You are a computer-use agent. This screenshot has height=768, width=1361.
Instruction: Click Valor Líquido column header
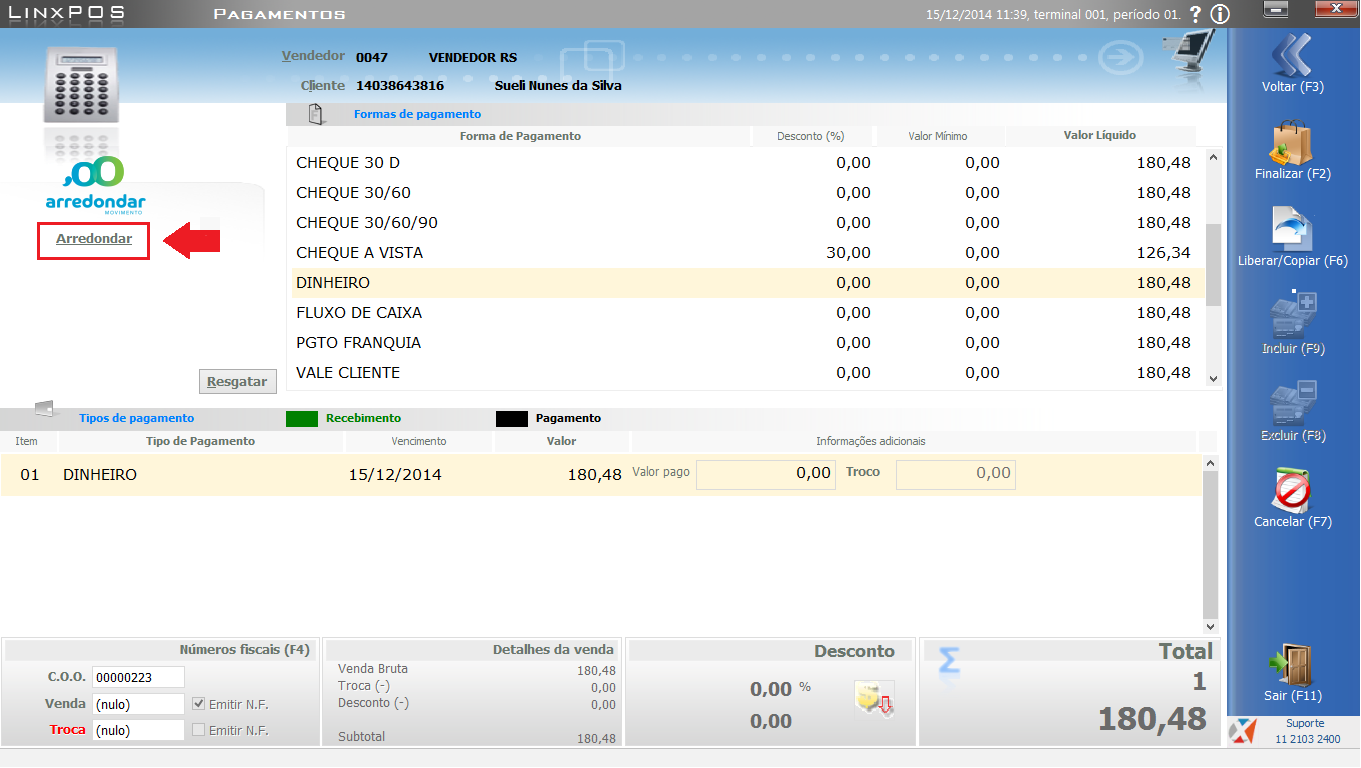point(1100,136)
